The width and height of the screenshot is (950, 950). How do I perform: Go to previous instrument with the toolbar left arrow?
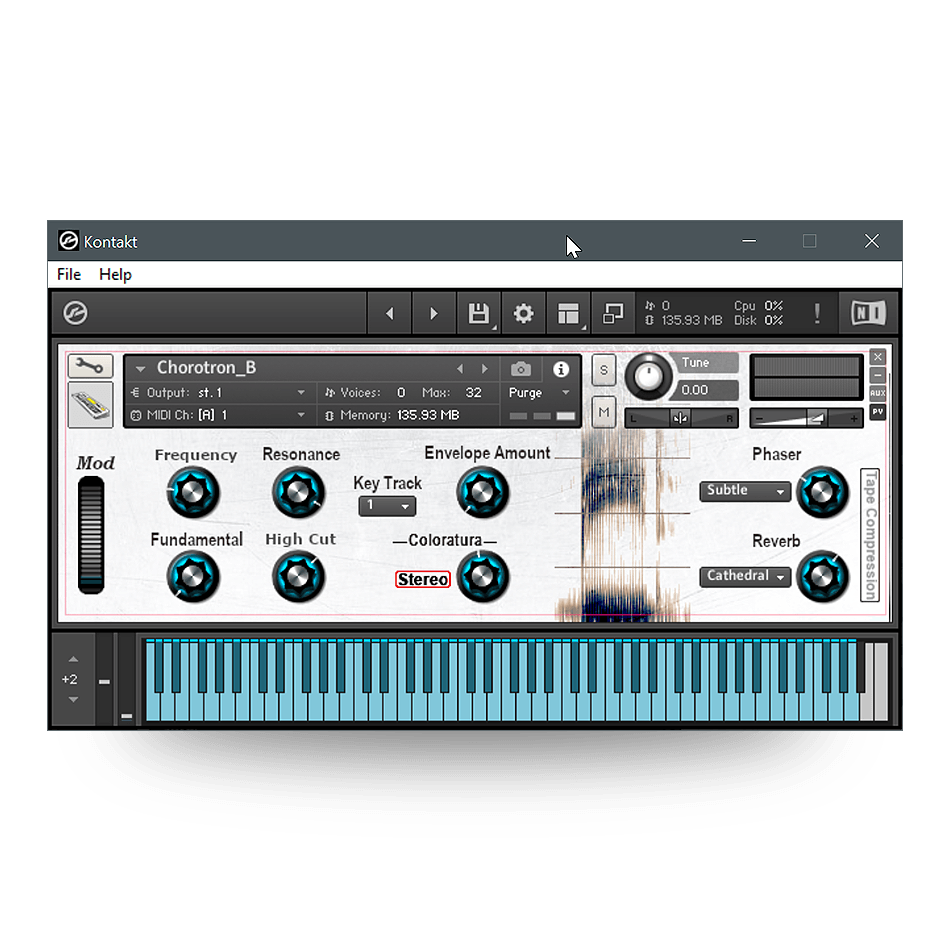click(390, 313)
